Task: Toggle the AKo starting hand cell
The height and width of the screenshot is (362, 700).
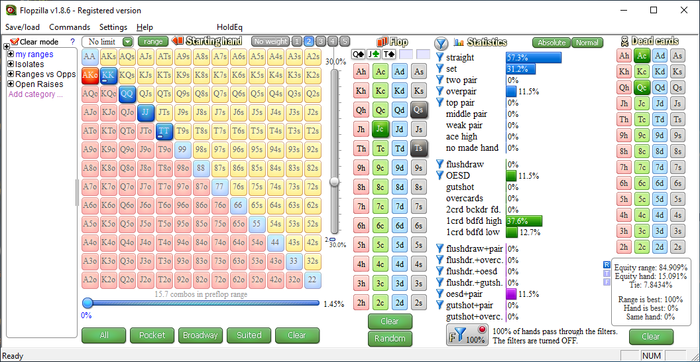Action: (90, 75)
